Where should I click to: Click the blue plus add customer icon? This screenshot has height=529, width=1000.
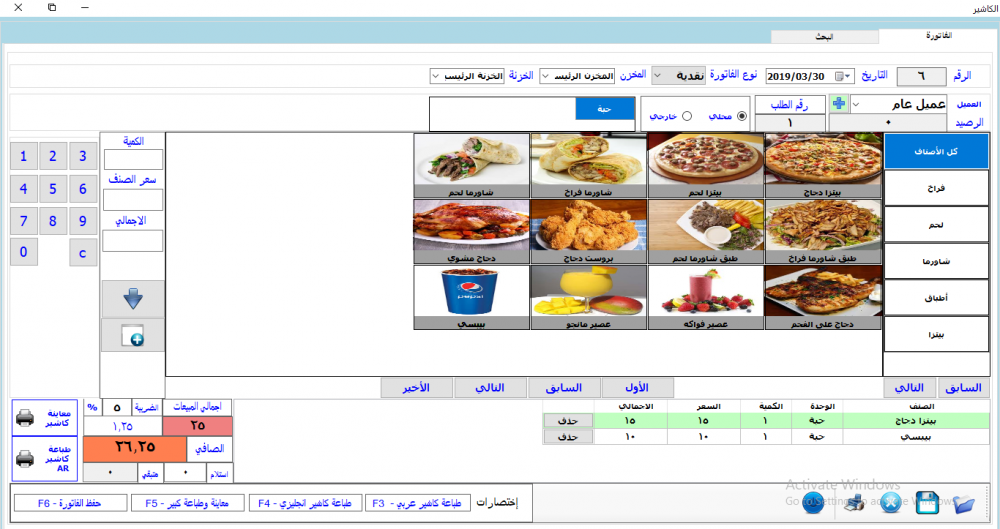[839, 103]
